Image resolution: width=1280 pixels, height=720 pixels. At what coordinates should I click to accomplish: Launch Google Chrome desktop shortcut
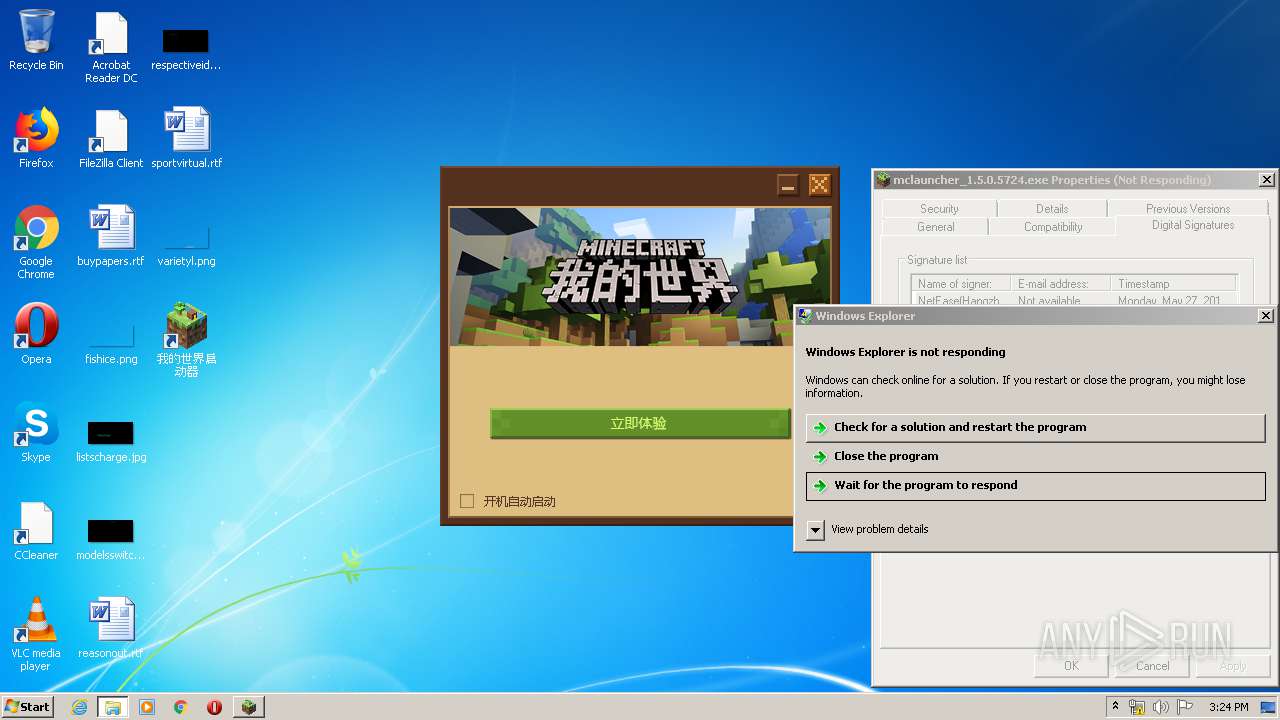point(36,242)
